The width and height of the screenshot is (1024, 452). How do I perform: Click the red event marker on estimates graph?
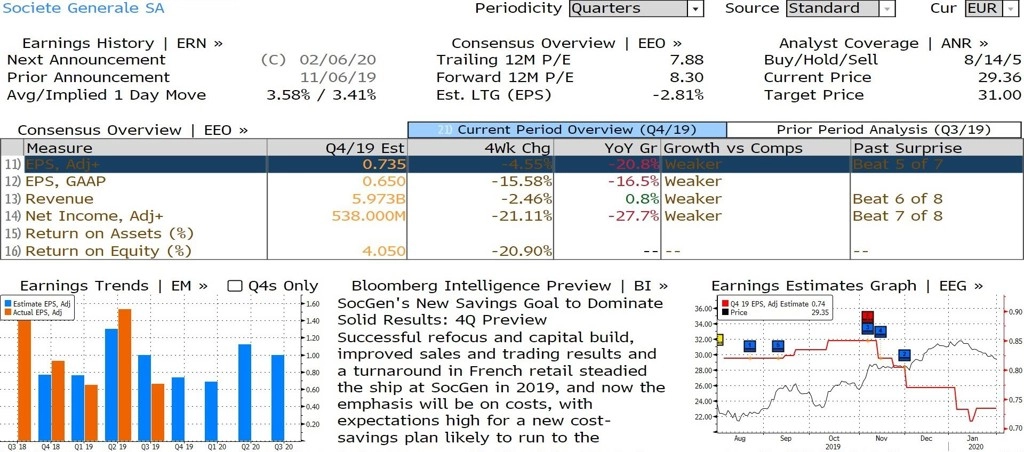(x=867, y=317)
